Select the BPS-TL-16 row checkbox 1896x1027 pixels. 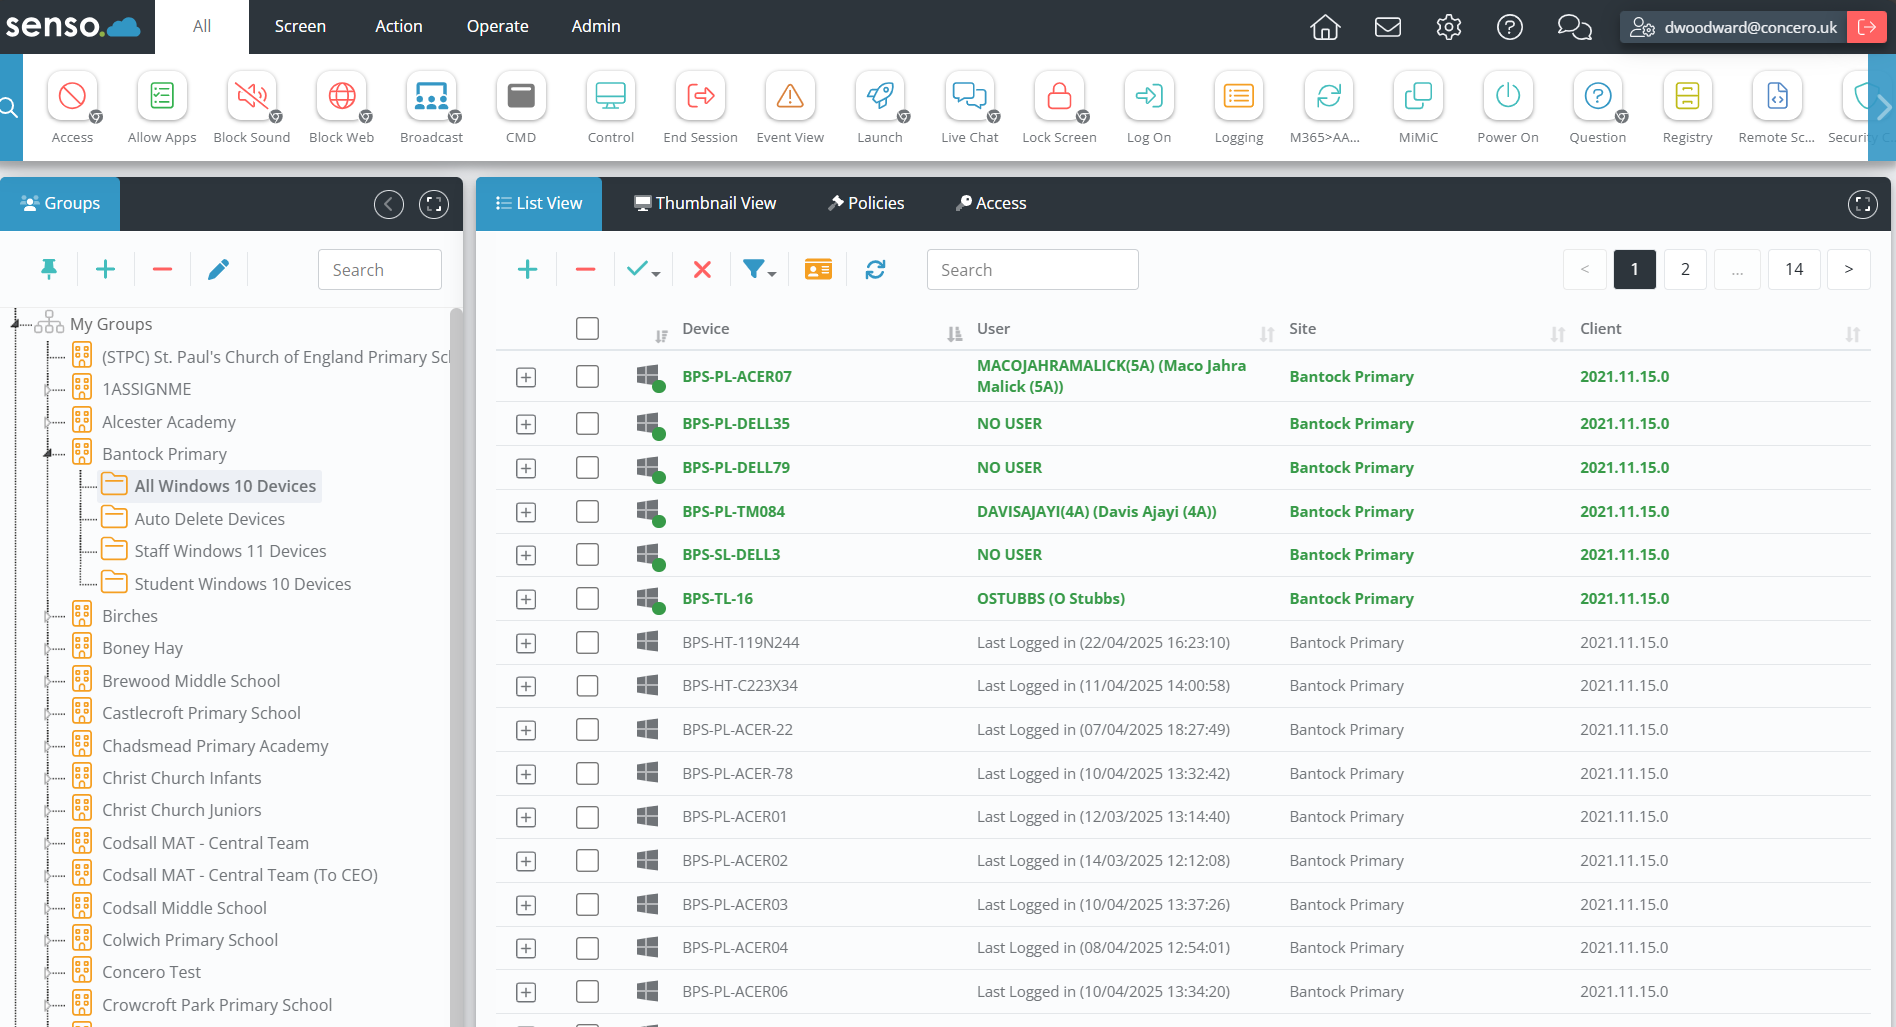[587, 599]
